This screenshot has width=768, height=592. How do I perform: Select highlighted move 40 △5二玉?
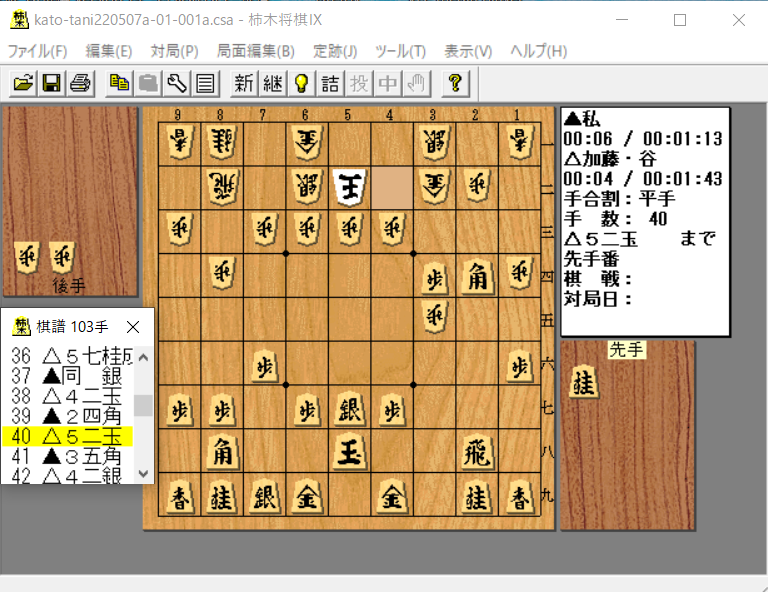[x=68, y=436]
